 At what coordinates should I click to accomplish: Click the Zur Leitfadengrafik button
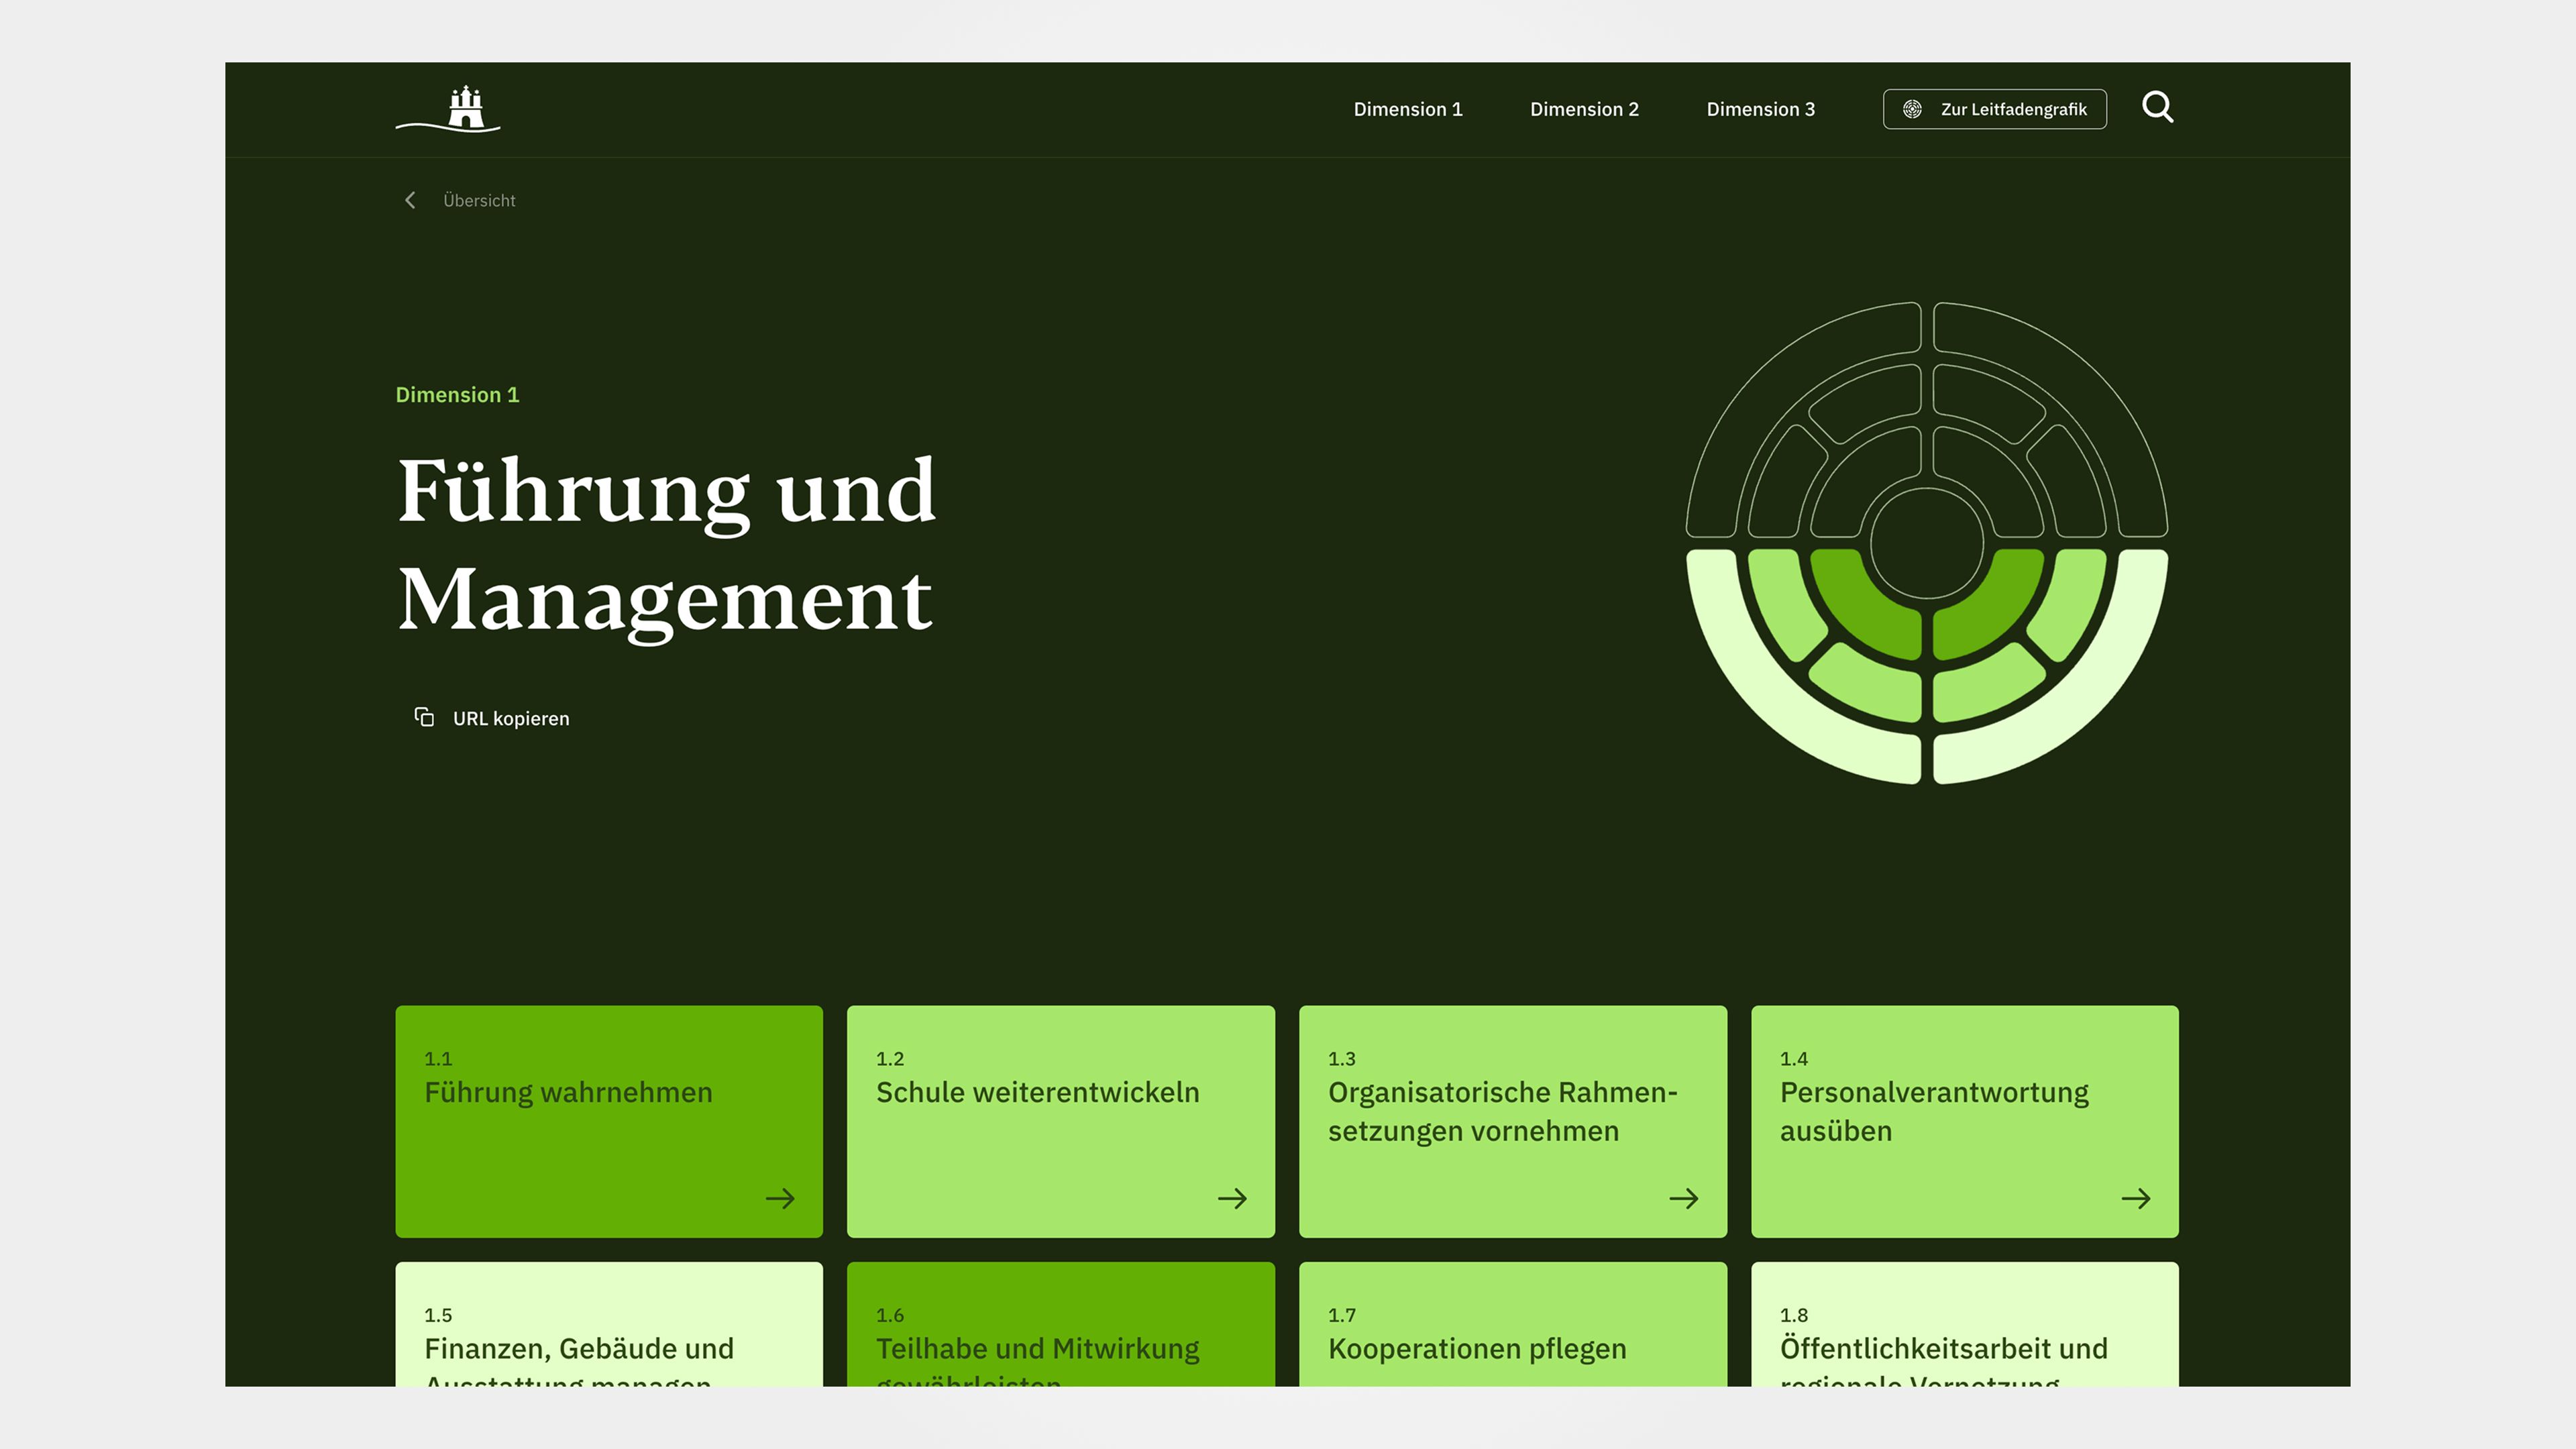[1994, 109]
